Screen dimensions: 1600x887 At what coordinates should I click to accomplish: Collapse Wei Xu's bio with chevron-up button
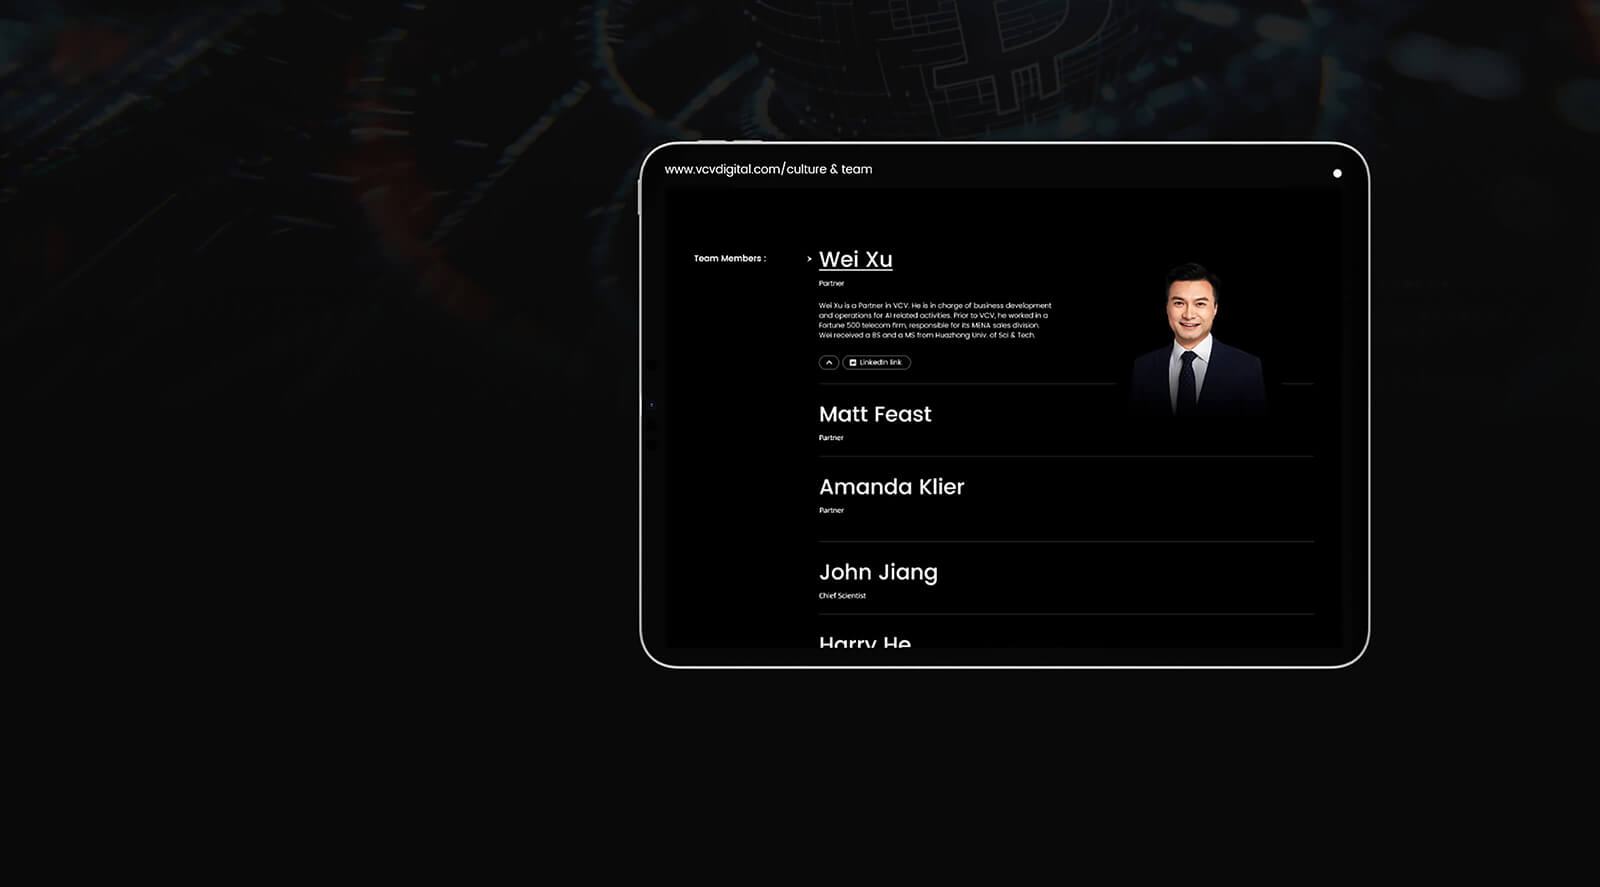point(828,362)
